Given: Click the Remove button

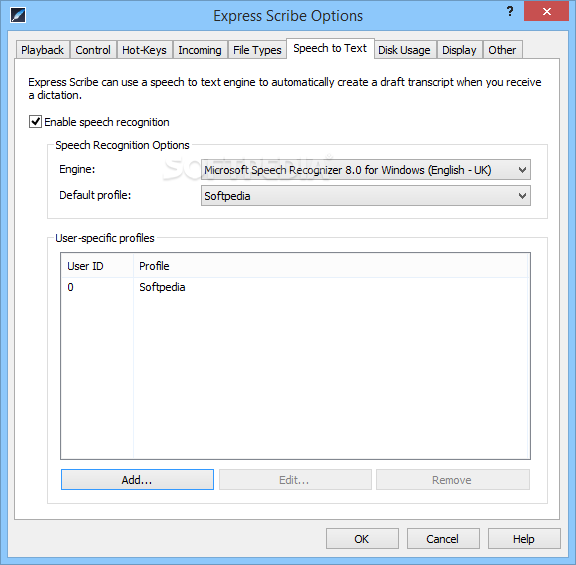Looking at the screenshot, I should click(453, 480).
